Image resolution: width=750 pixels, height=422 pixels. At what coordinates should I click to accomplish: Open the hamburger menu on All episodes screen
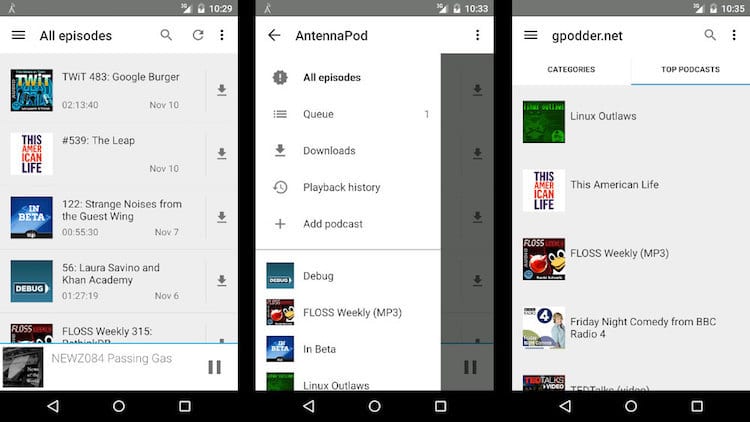(18, 35)
